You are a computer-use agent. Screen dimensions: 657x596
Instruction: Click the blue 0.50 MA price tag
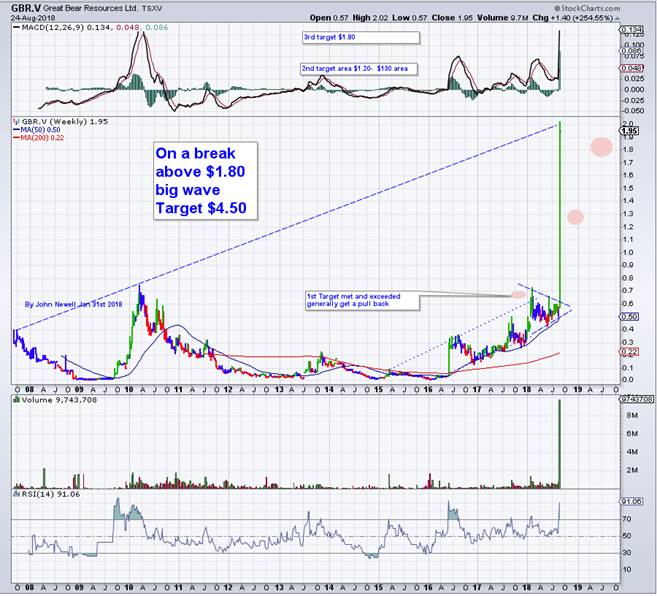pos(627,317)
